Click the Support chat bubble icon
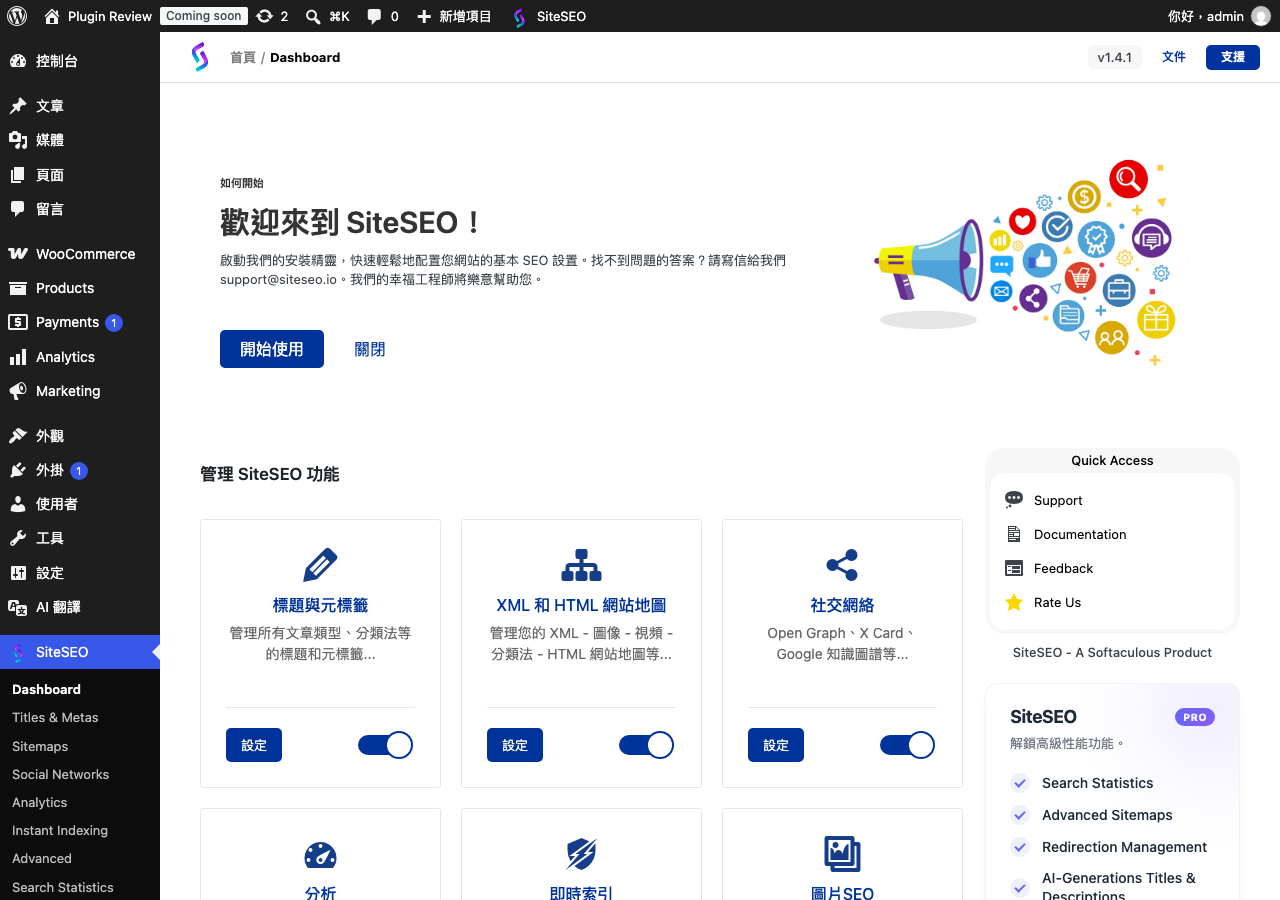 pyautogui.click(x=1014, y=499)
